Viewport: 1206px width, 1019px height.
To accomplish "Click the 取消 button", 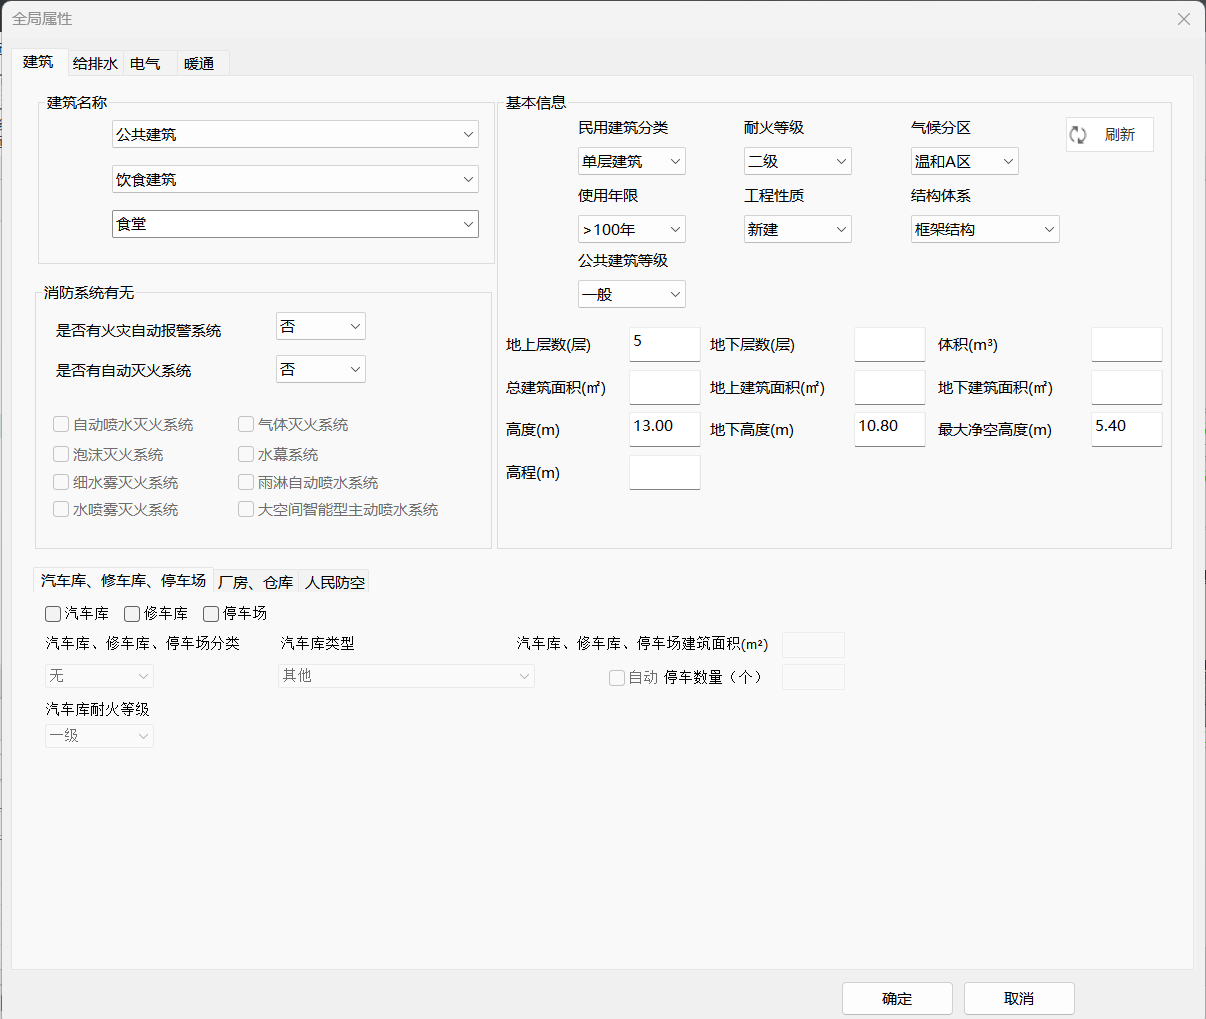I will tap(1019, 998).
